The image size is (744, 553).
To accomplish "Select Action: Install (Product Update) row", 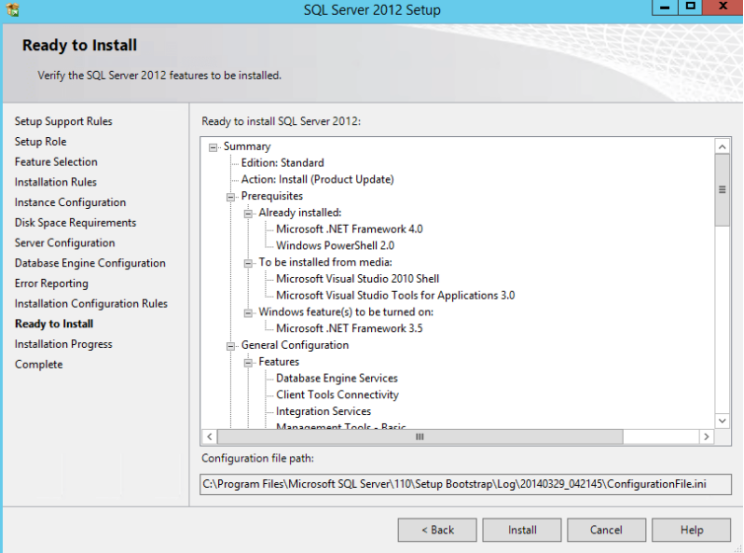I will coord(317,179).
